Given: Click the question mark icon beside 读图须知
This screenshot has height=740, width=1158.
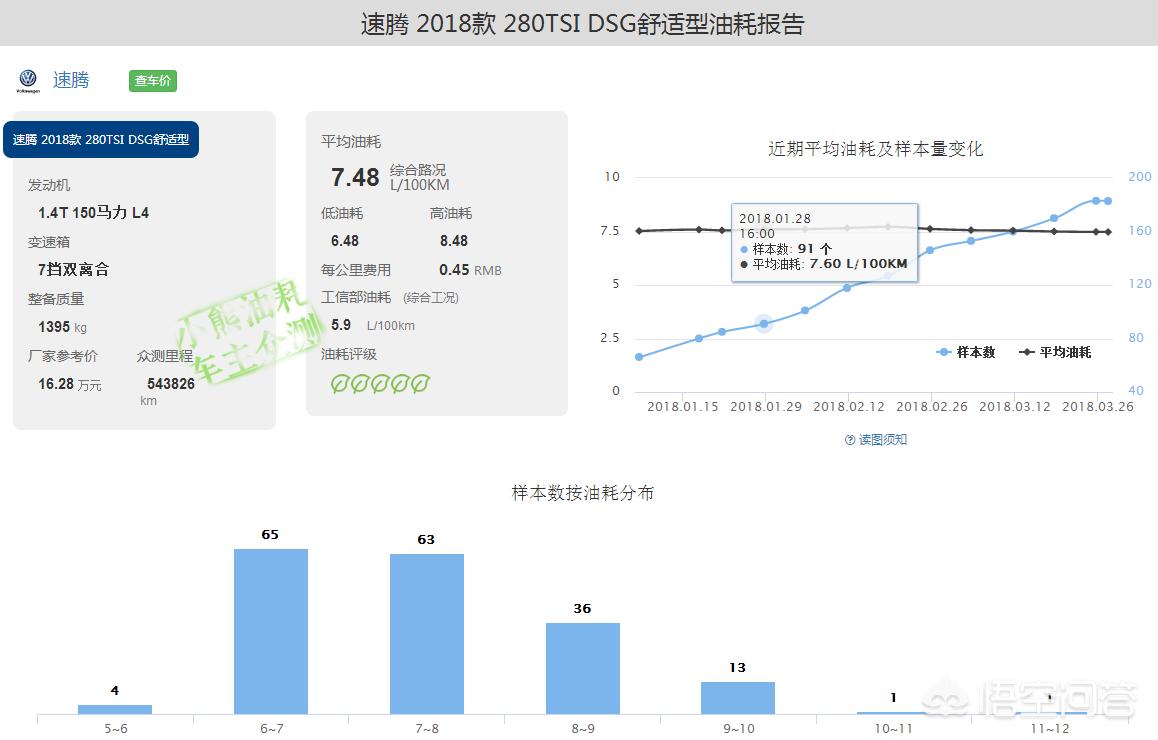Looking at the screenshot, I should (x=848, y=439).
